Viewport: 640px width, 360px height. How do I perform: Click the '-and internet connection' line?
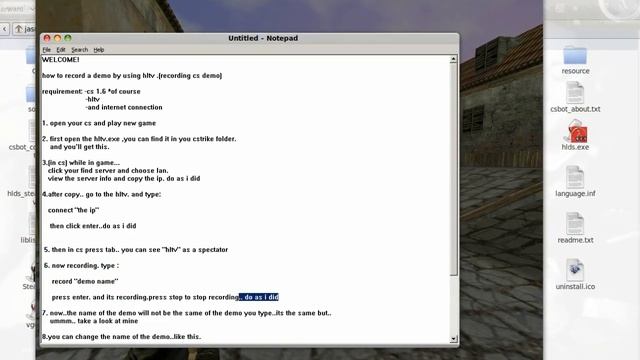click(124, 107)
